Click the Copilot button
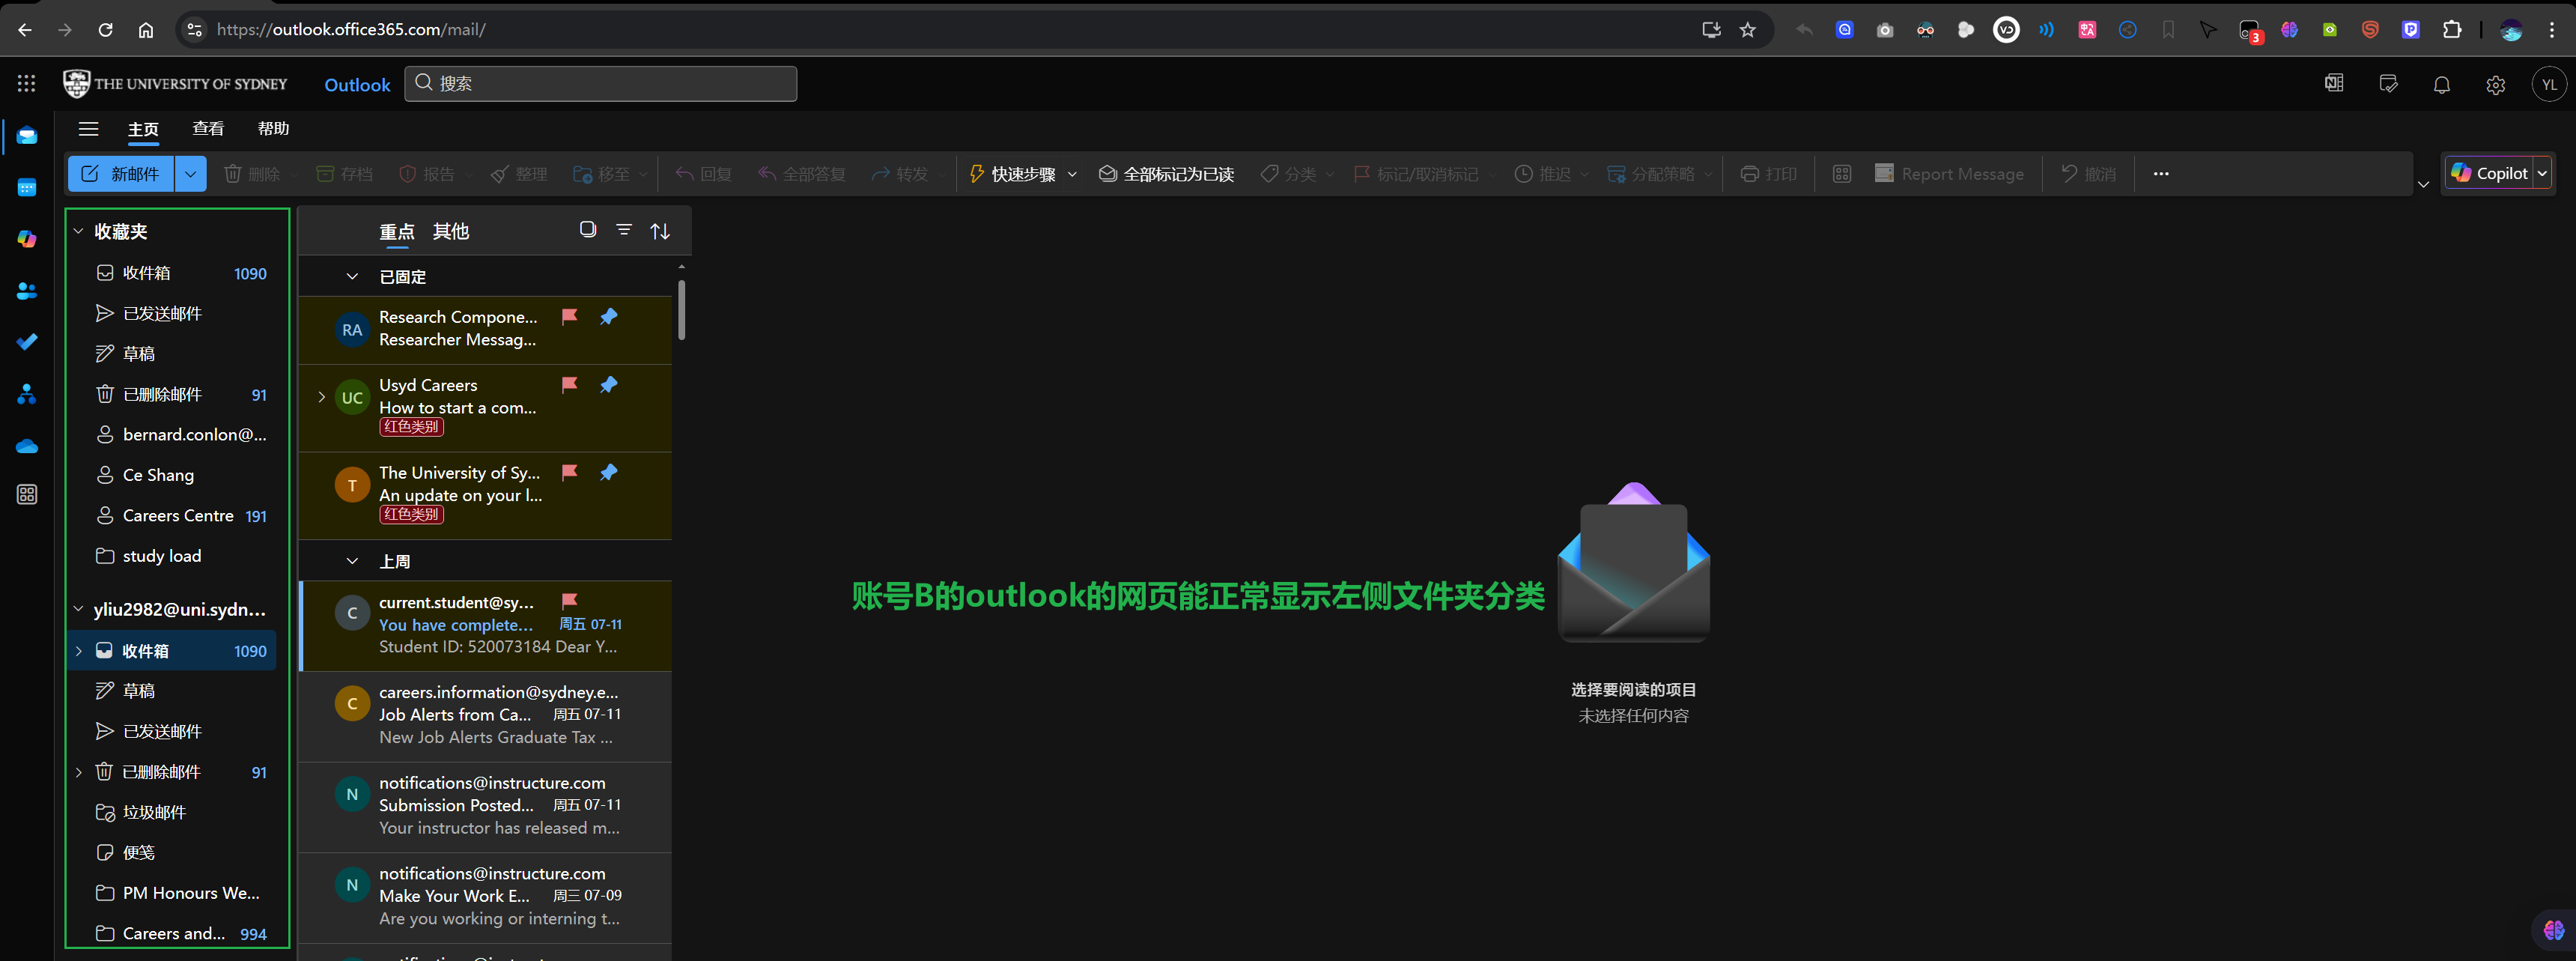The height and width of the screenshot is (961, 2576). coord(2489,173)
